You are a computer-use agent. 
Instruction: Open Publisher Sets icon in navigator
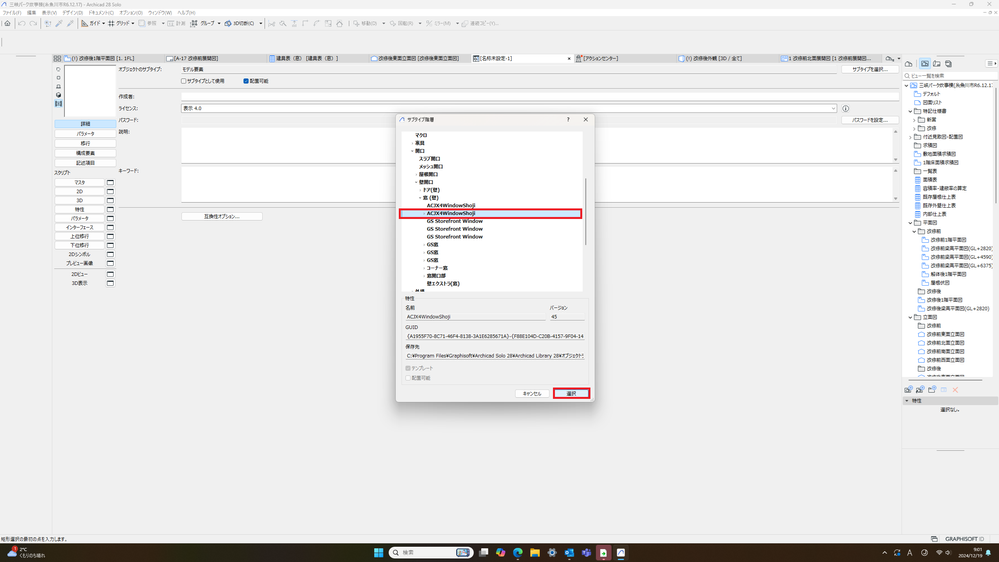click(x=948, y=64)
